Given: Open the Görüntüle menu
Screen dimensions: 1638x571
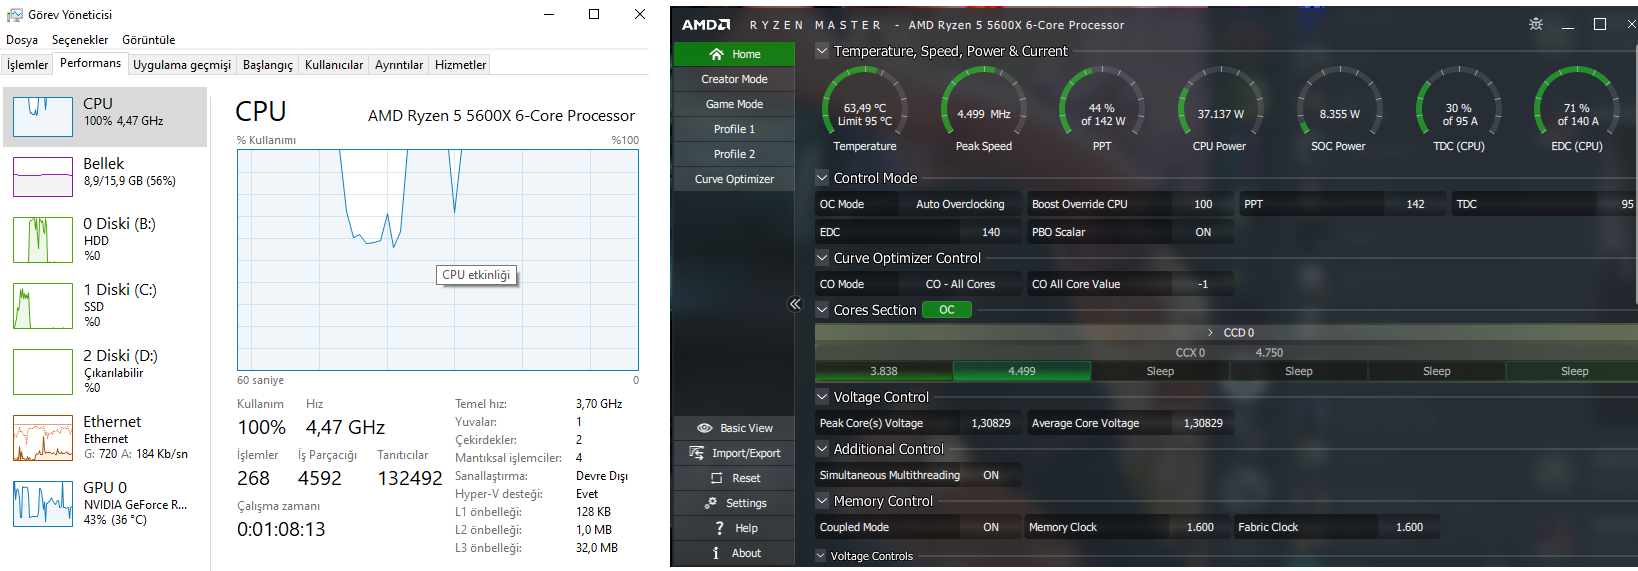Looking at the screenshot, I should click(x=149, y=40).
